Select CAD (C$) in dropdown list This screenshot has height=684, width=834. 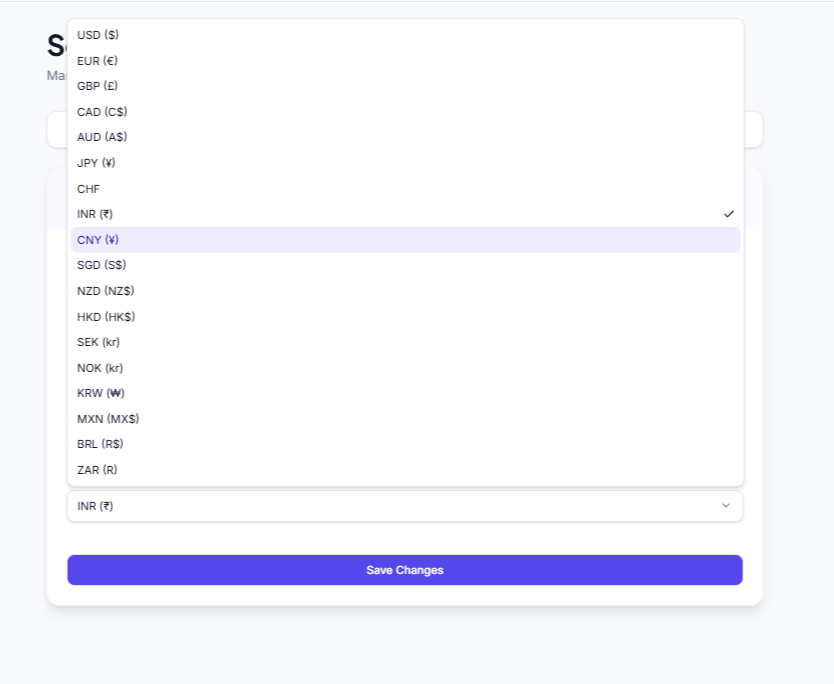pos(102,112)
